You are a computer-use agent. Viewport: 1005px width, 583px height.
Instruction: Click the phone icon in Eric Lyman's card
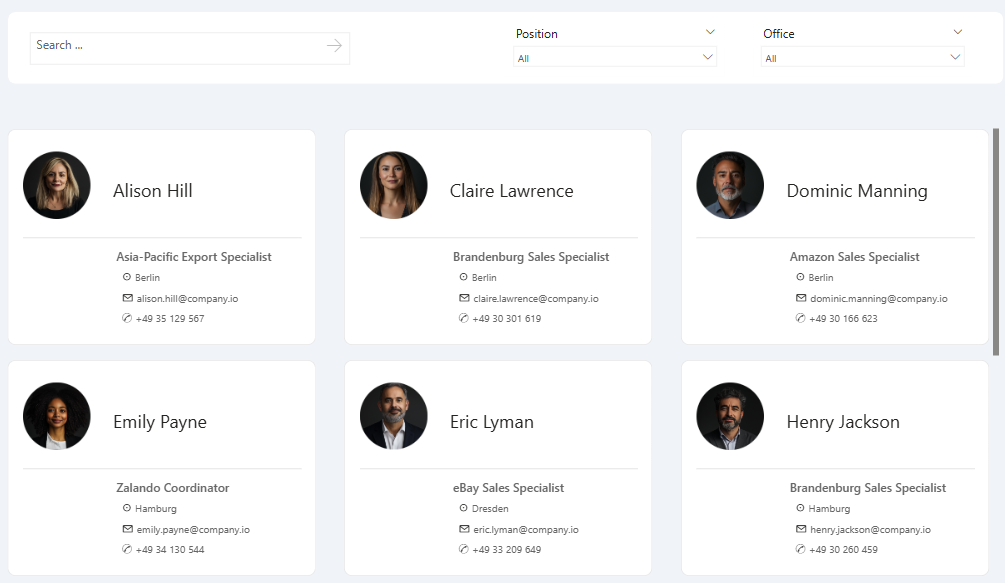coord(463,549)
